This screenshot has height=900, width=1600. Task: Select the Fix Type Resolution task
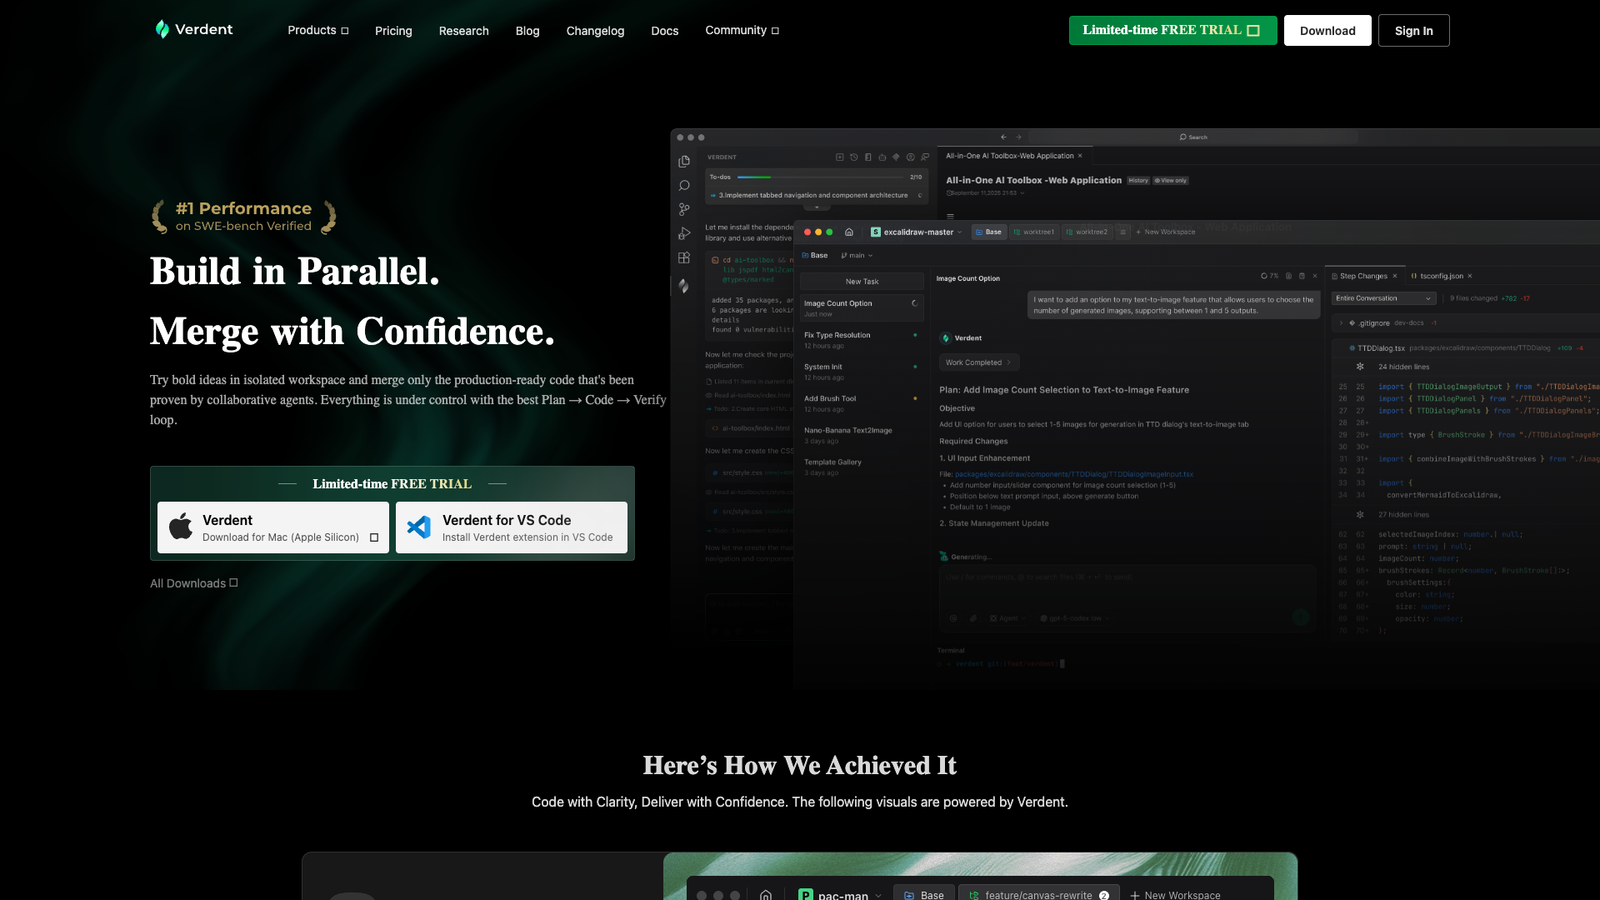click(x=862, y=340)
